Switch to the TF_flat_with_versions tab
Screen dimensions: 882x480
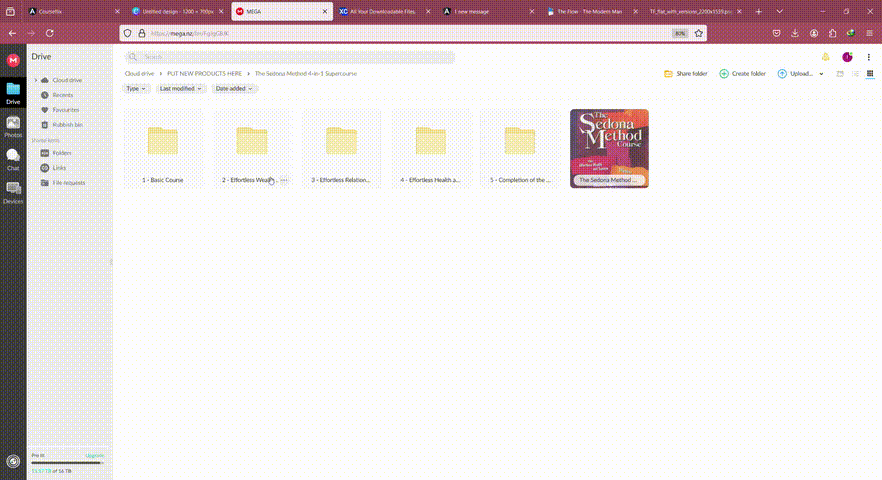[x=696, y=11]
